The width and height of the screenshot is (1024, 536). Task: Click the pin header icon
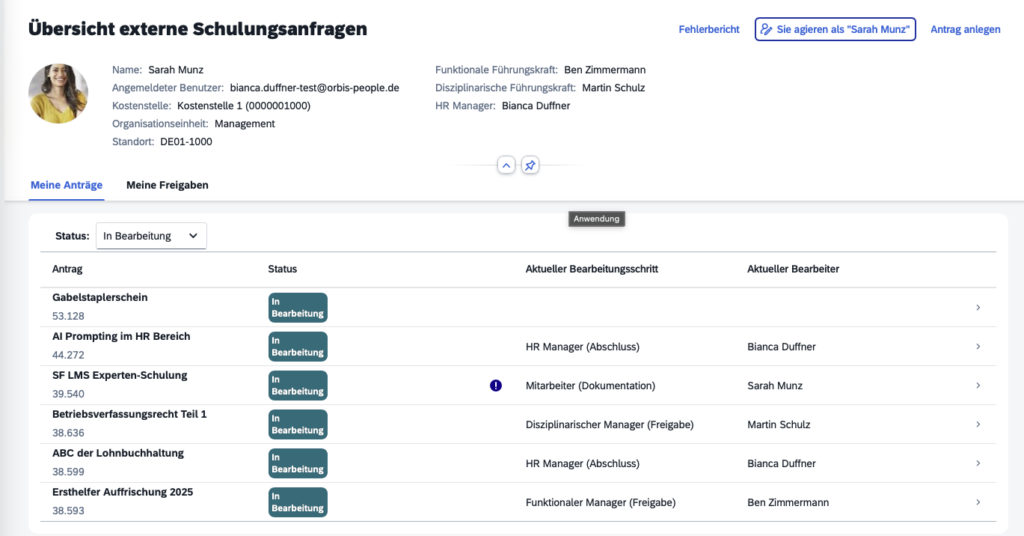tap(530, 165)
